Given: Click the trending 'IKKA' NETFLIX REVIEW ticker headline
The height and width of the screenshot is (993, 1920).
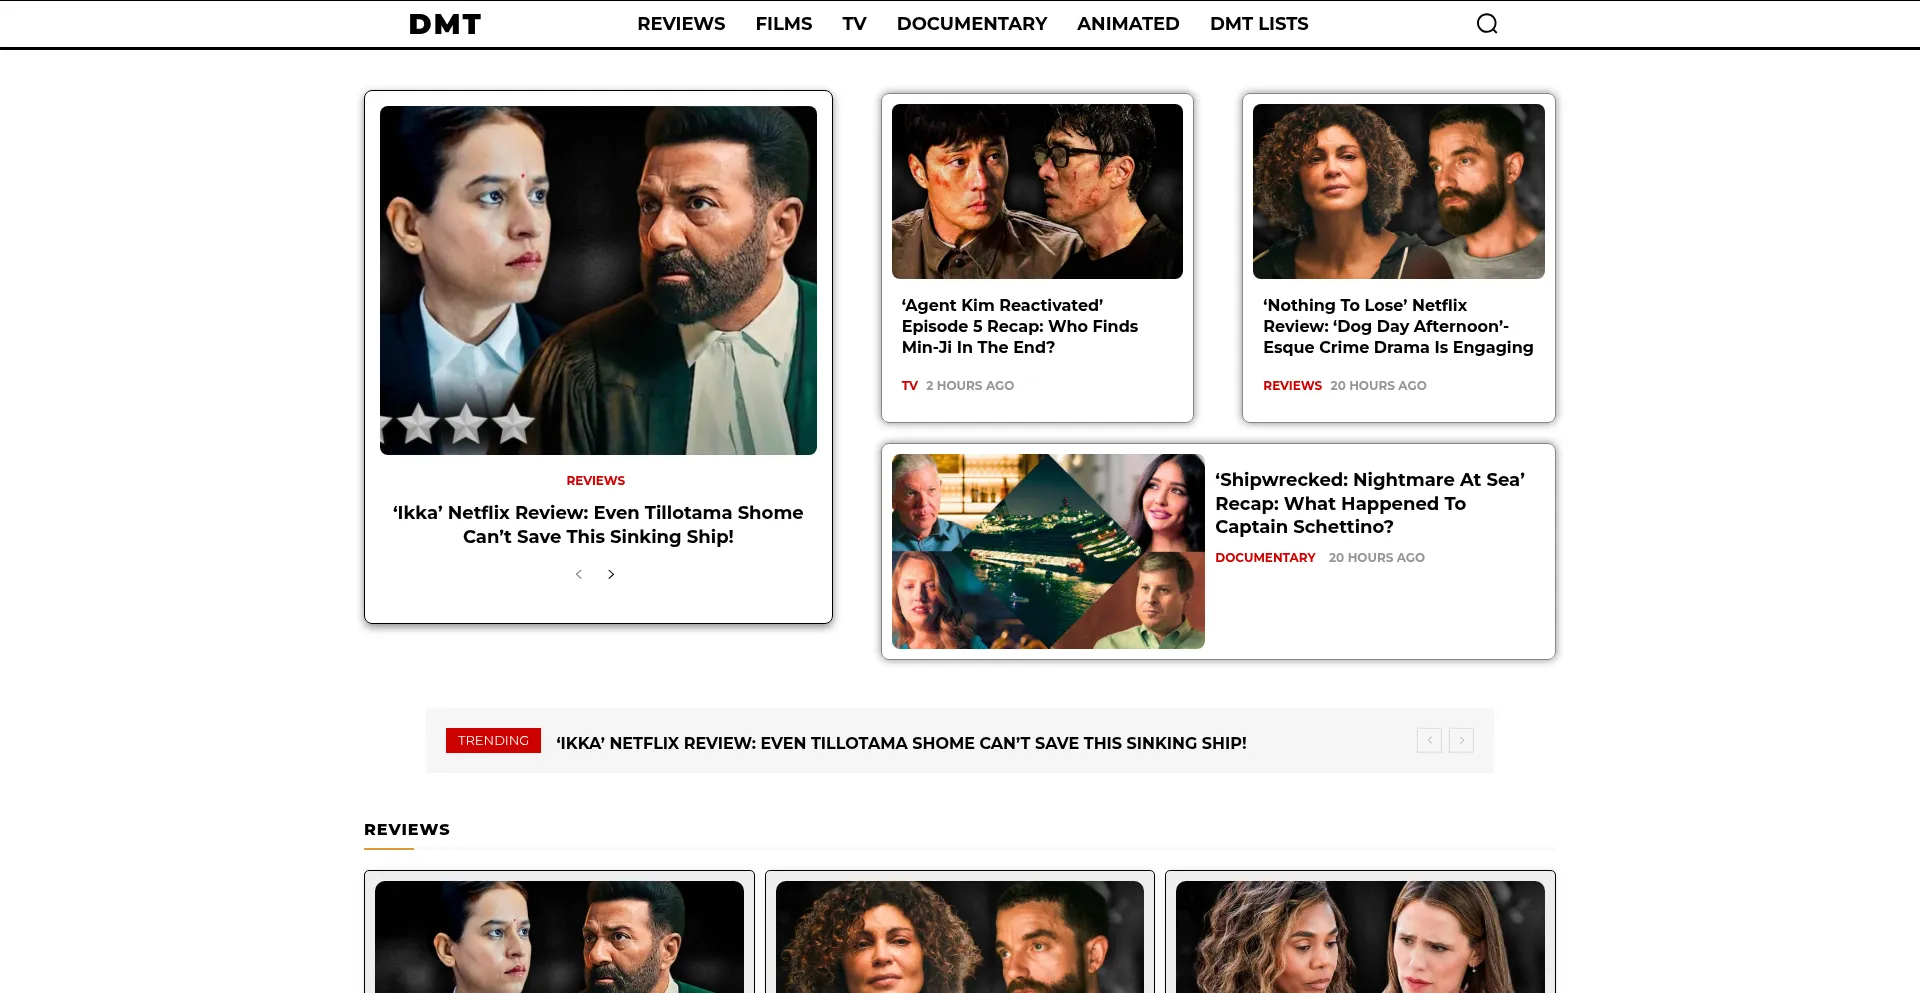Looking at the screenshot, I should coord(901,743).
